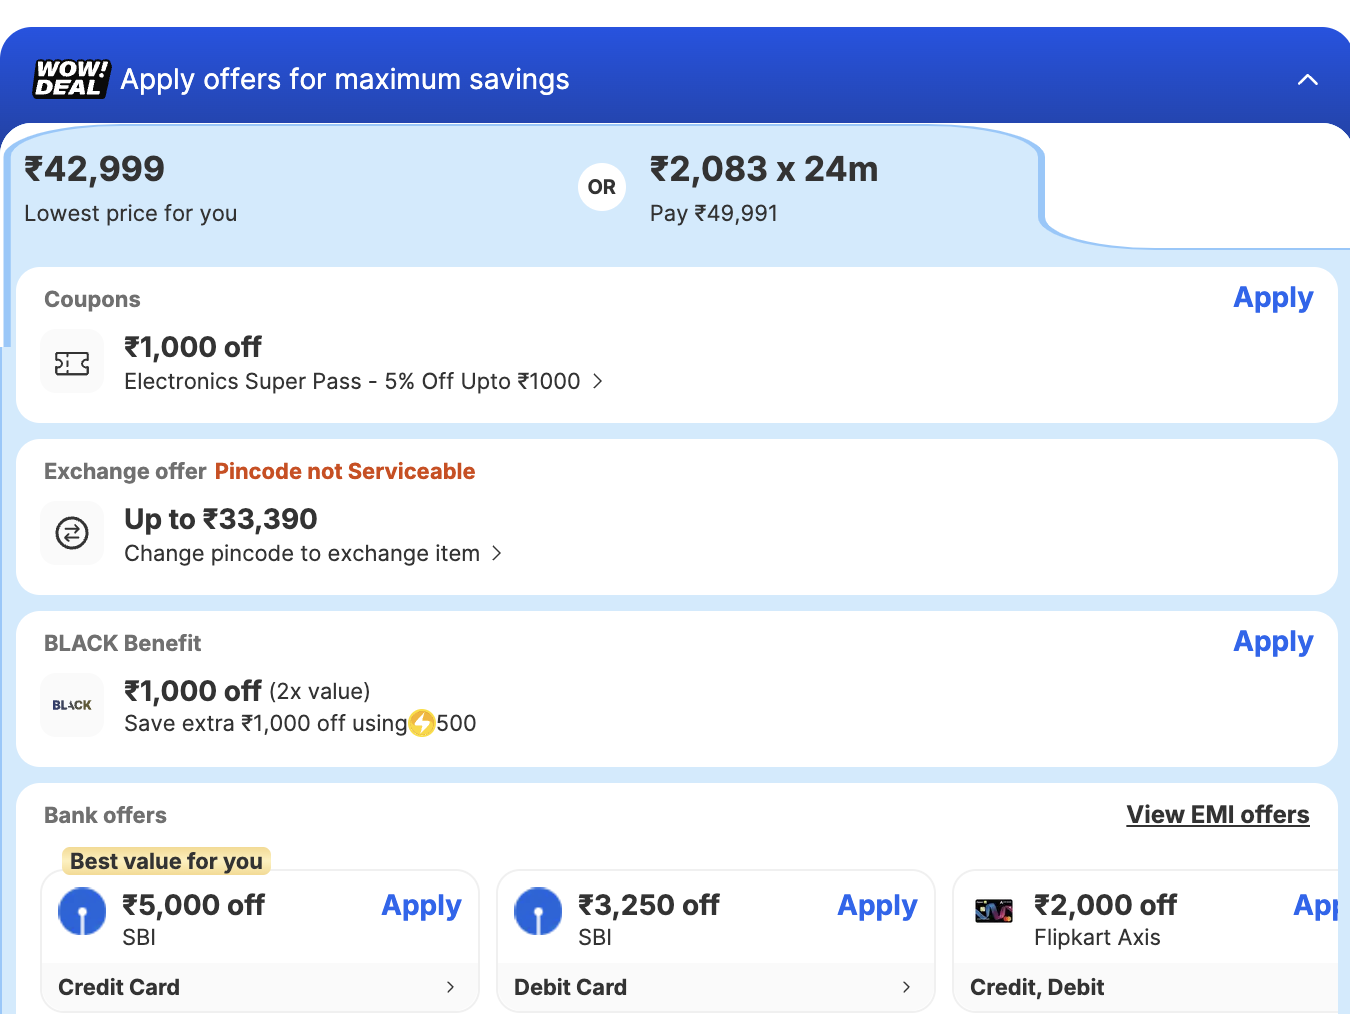Click the BLACK membership logo icon

[72, 705]
